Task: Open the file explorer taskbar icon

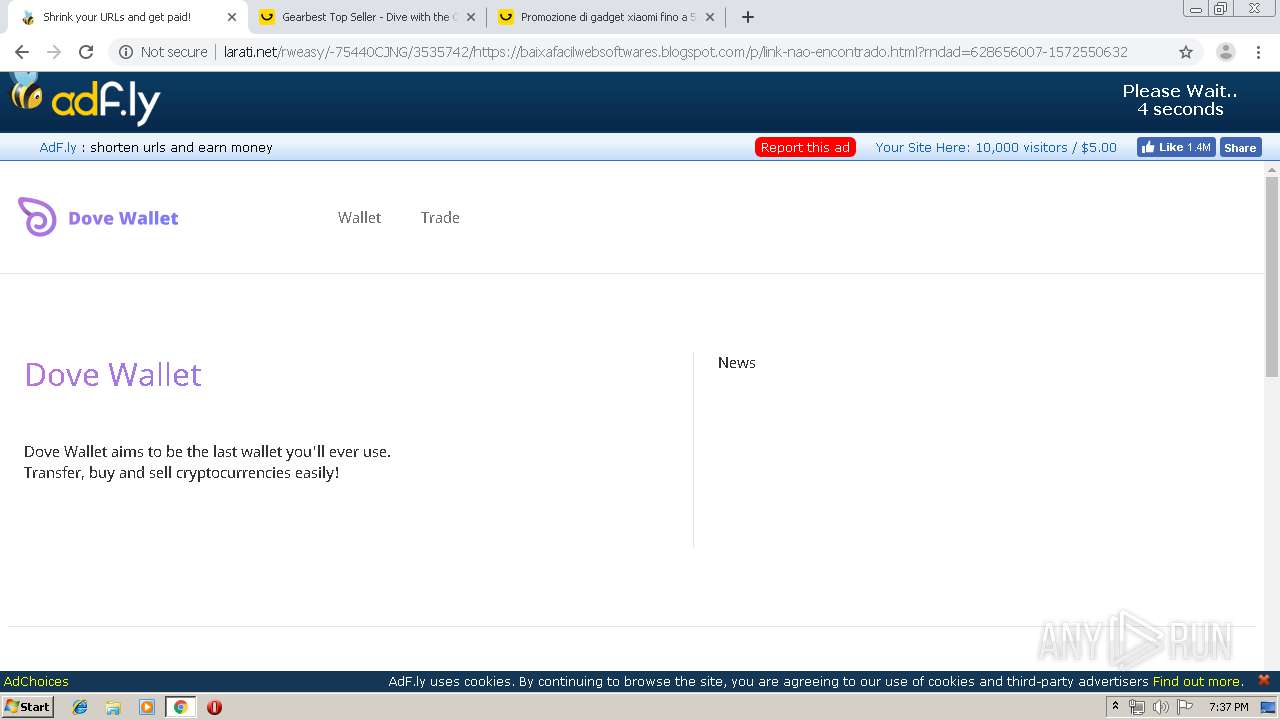Action: 113,707
